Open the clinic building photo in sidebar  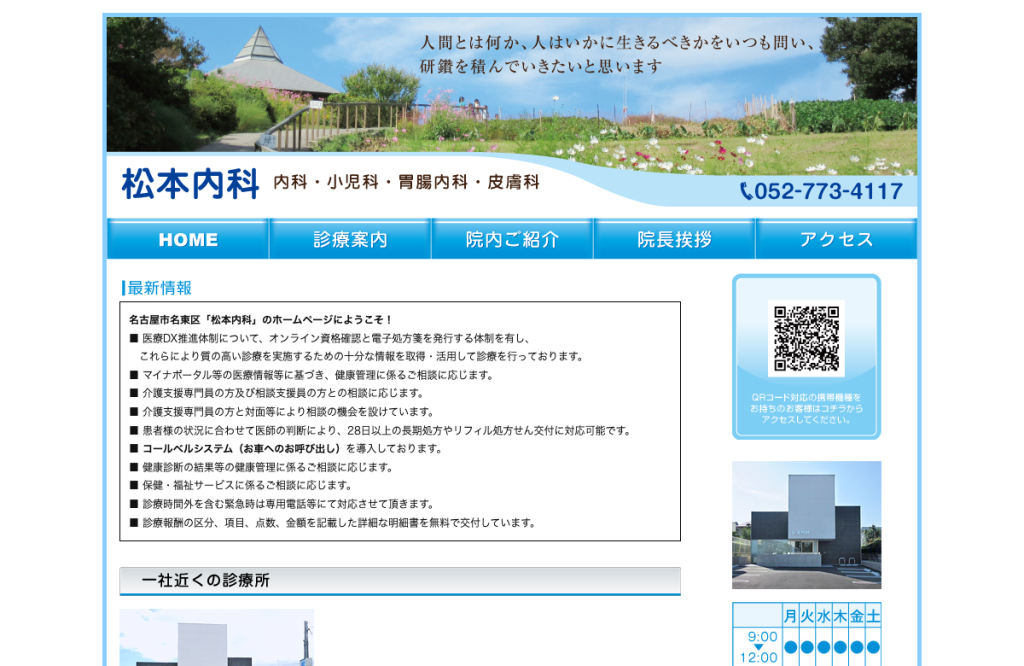807,525
